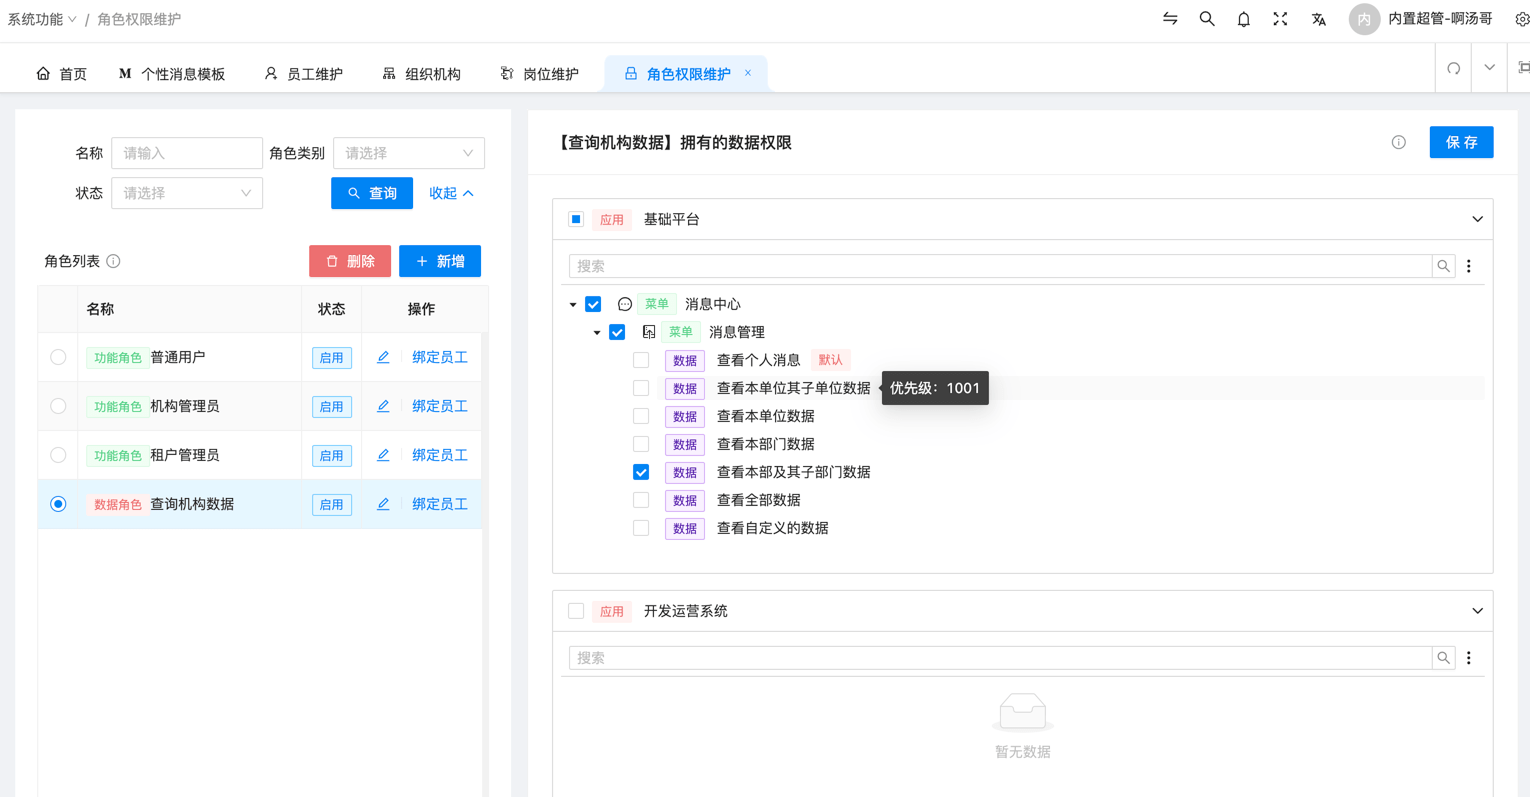
Task: Click edit pencil for 机构管理员 role
Action: tap(383, 406)
